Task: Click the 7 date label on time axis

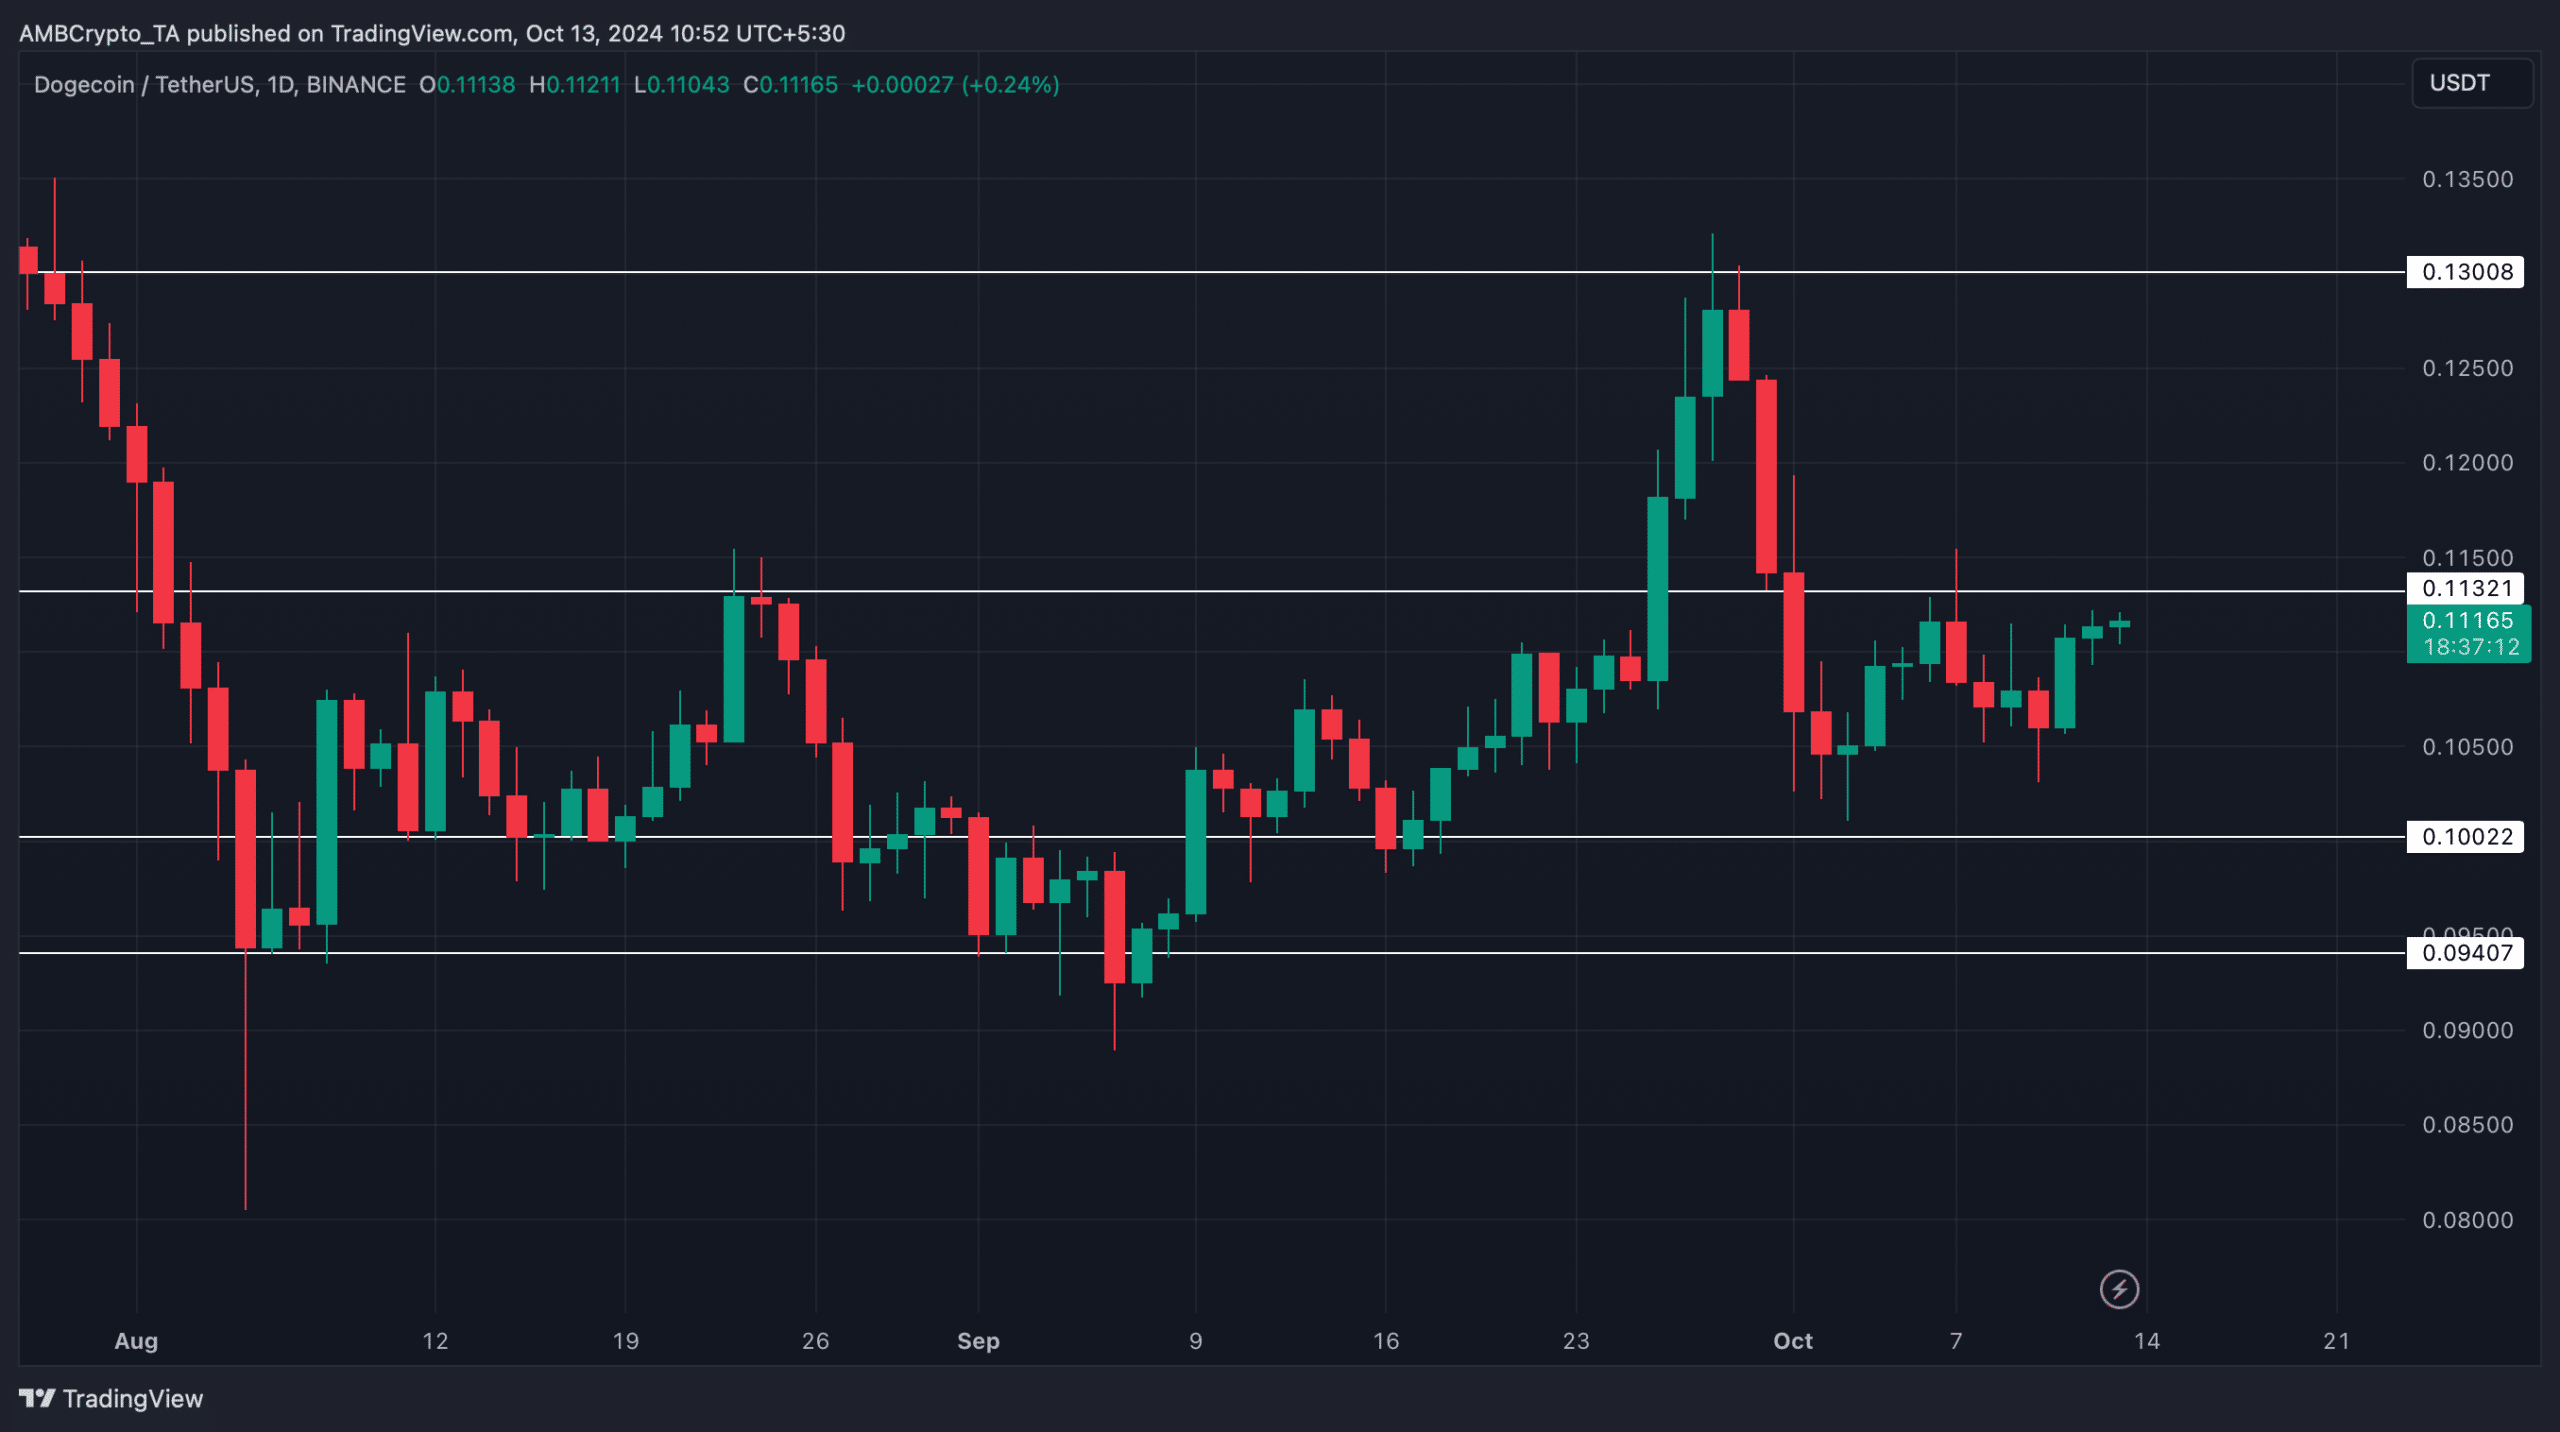Action: (1955, 1341)
